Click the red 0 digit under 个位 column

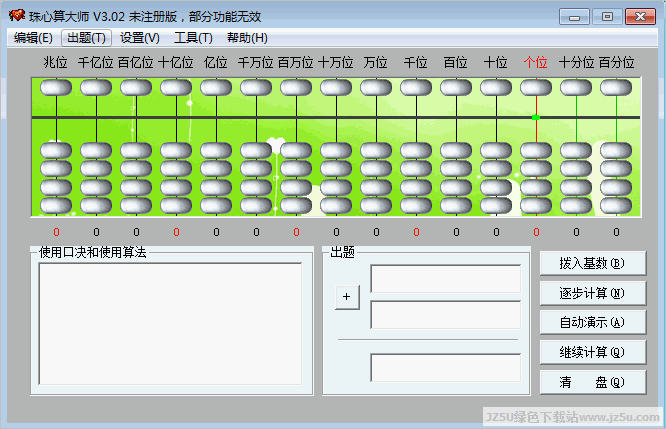[536, 232]
